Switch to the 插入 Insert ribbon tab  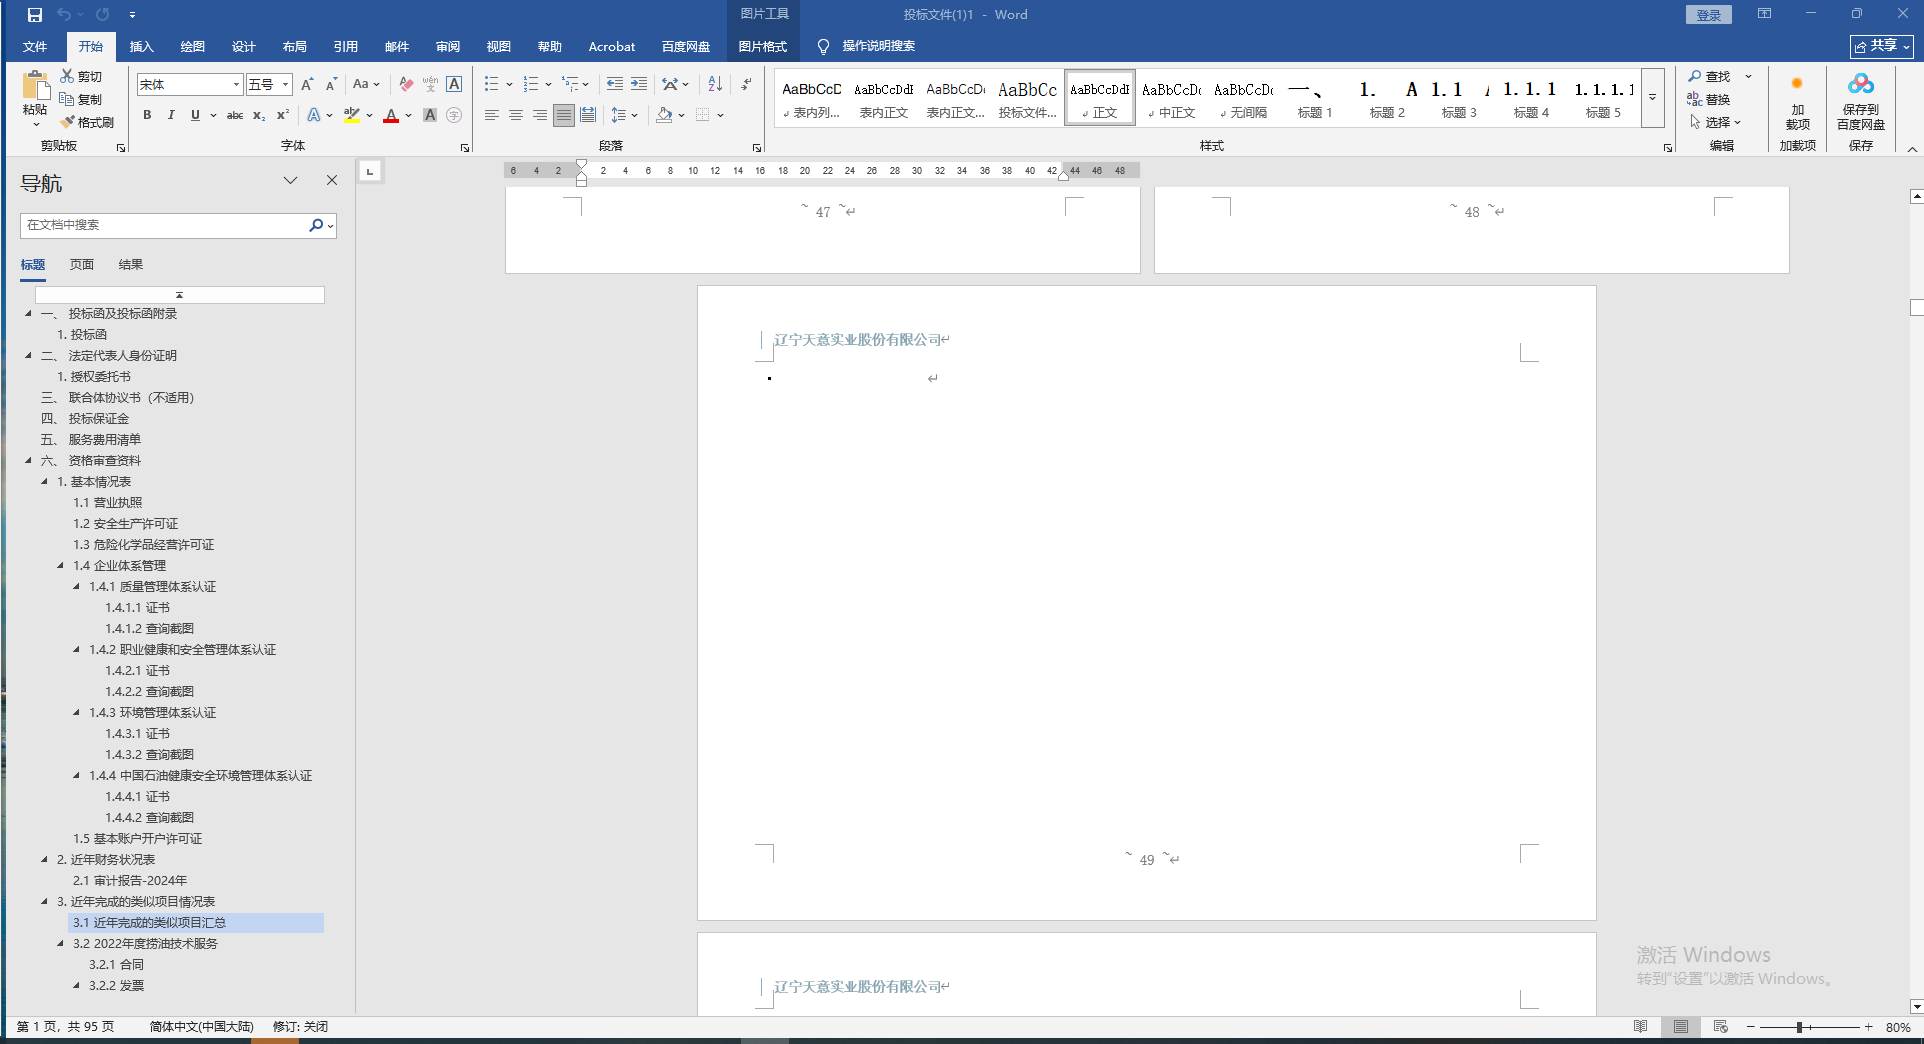point(142,46)
